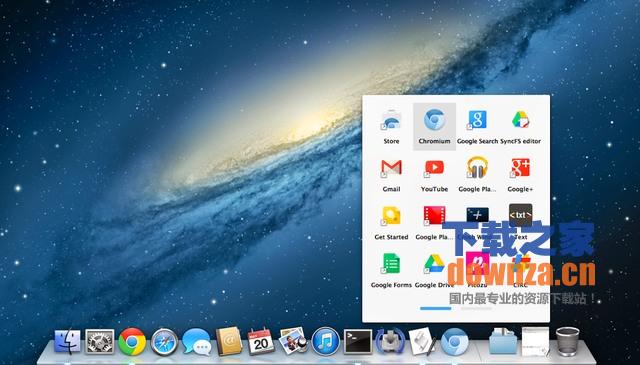Open the script editor icon in Dock

point(422,341)
